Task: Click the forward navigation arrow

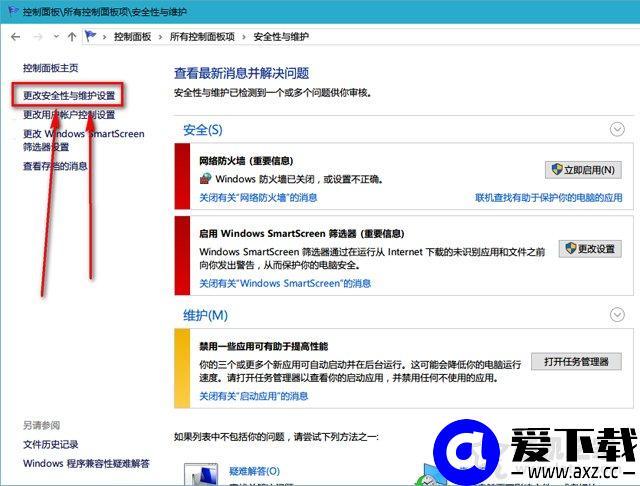Action: click(x=38, y=37)
